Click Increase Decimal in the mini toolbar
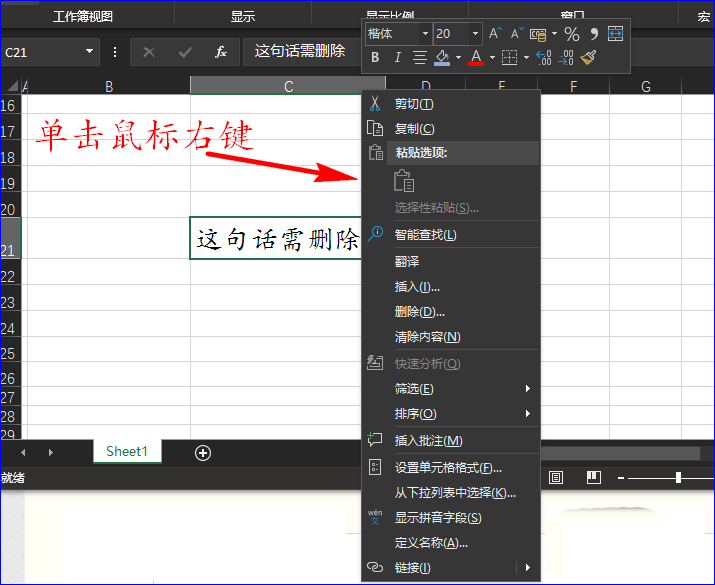715x585 pixels. tap(543, 58)
